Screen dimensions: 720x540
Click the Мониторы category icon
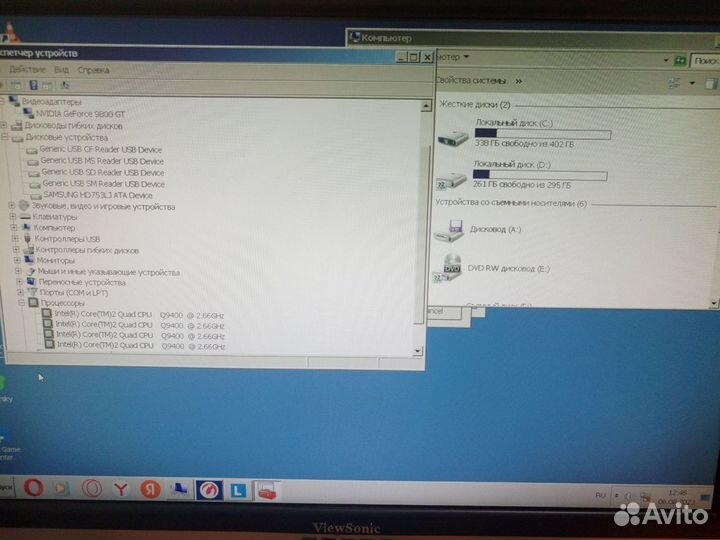pos(29,260)
